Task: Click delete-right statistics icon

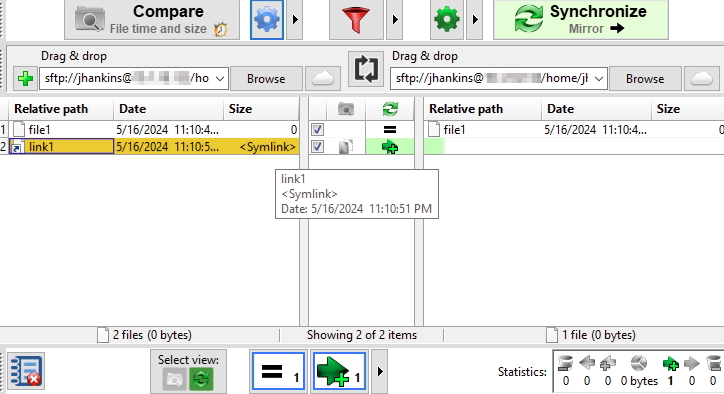Action: tap(713, 363)
